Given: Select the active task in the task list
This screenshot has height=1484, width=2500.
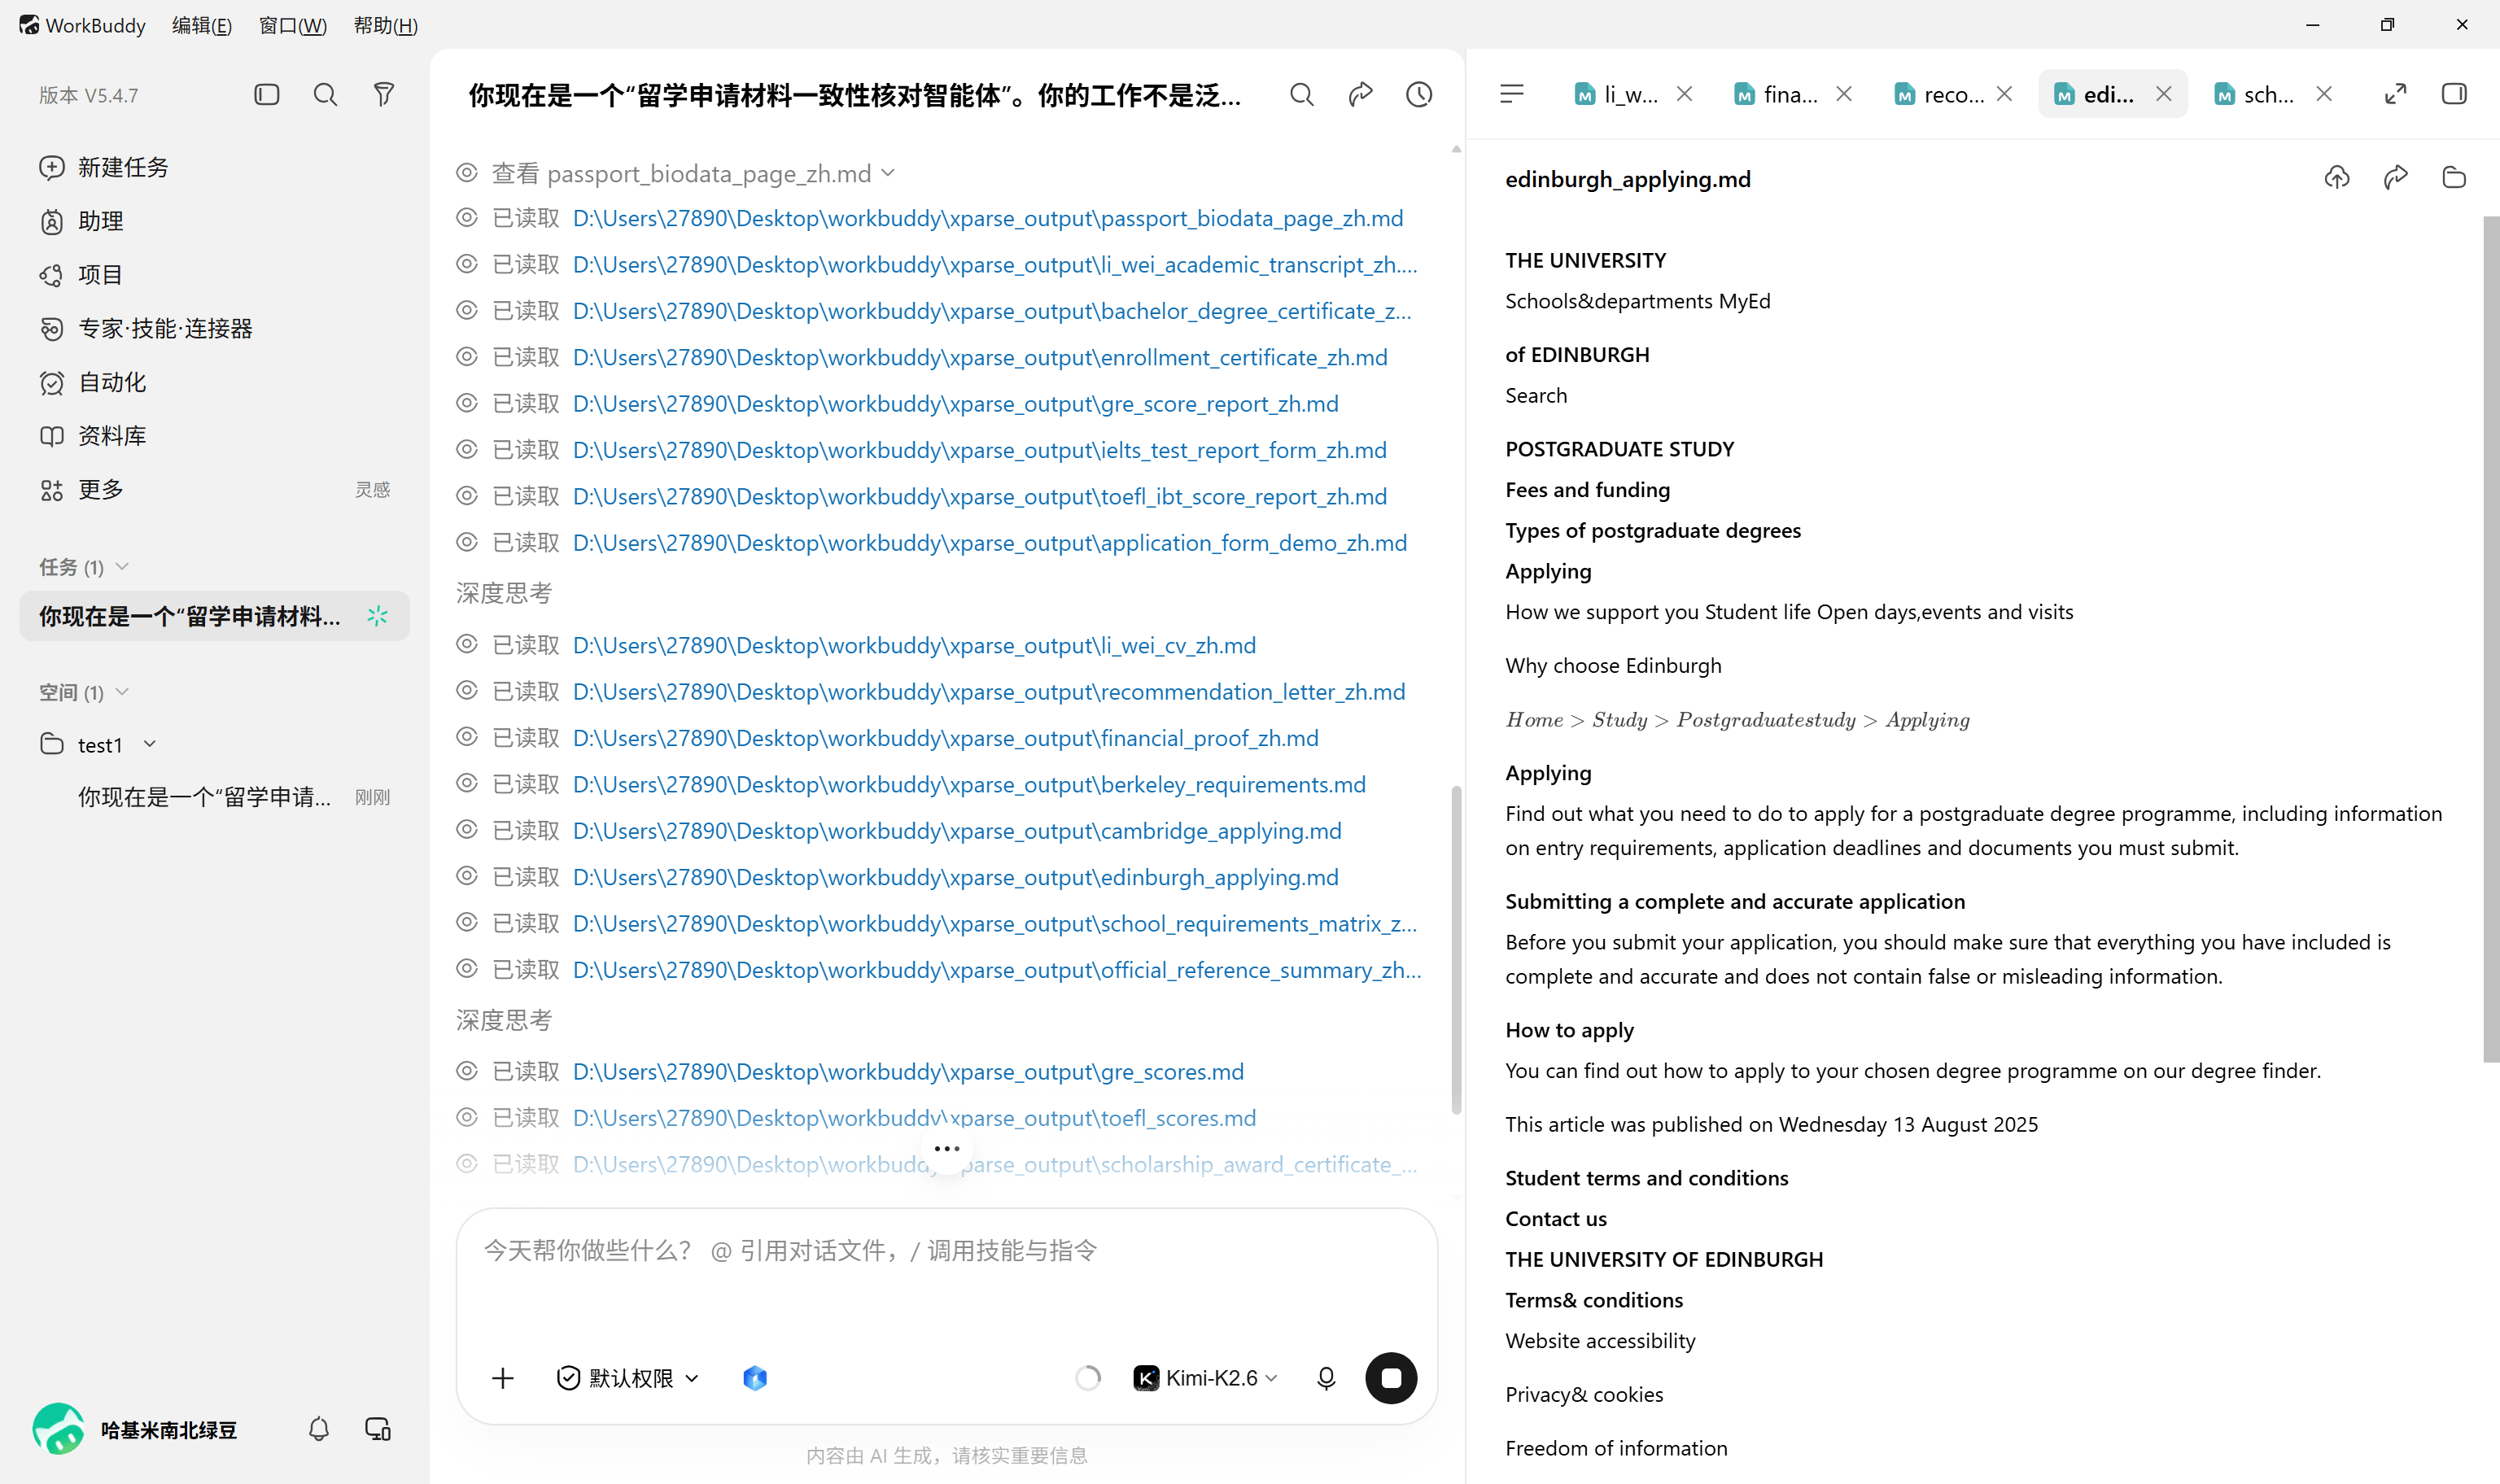Looking at the screenshot, I should click(214, 616).
